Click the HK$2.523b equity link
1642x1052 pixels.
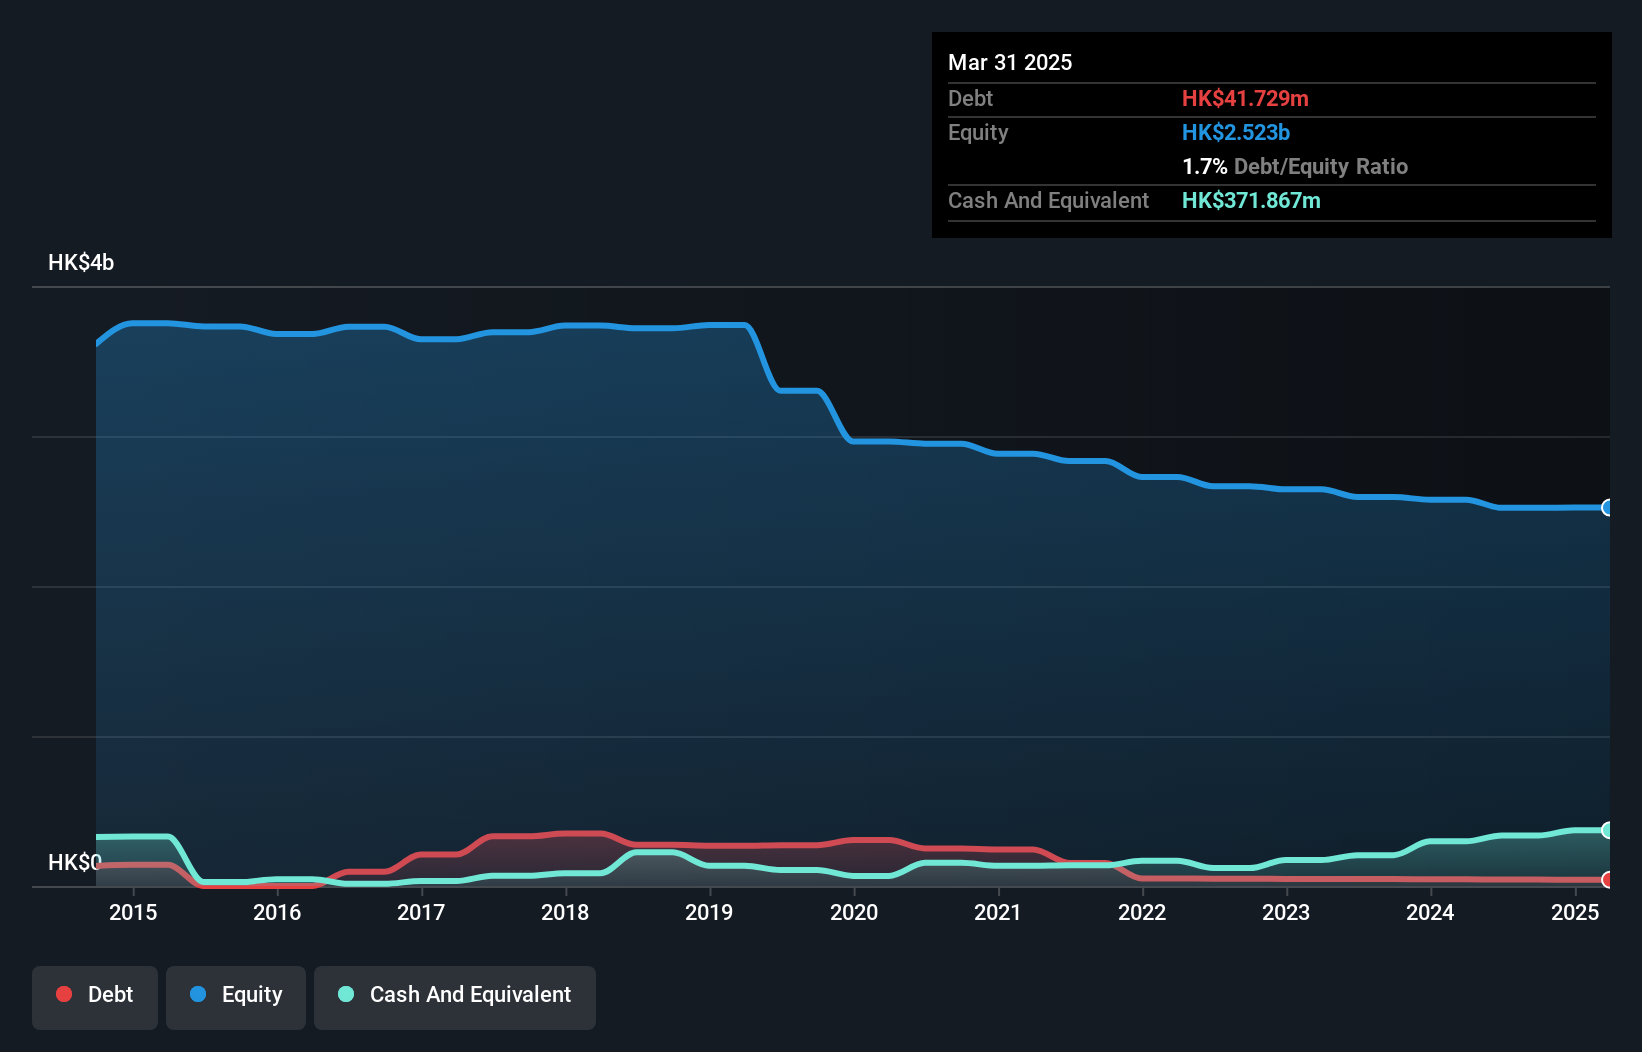tap(1235, 132)
